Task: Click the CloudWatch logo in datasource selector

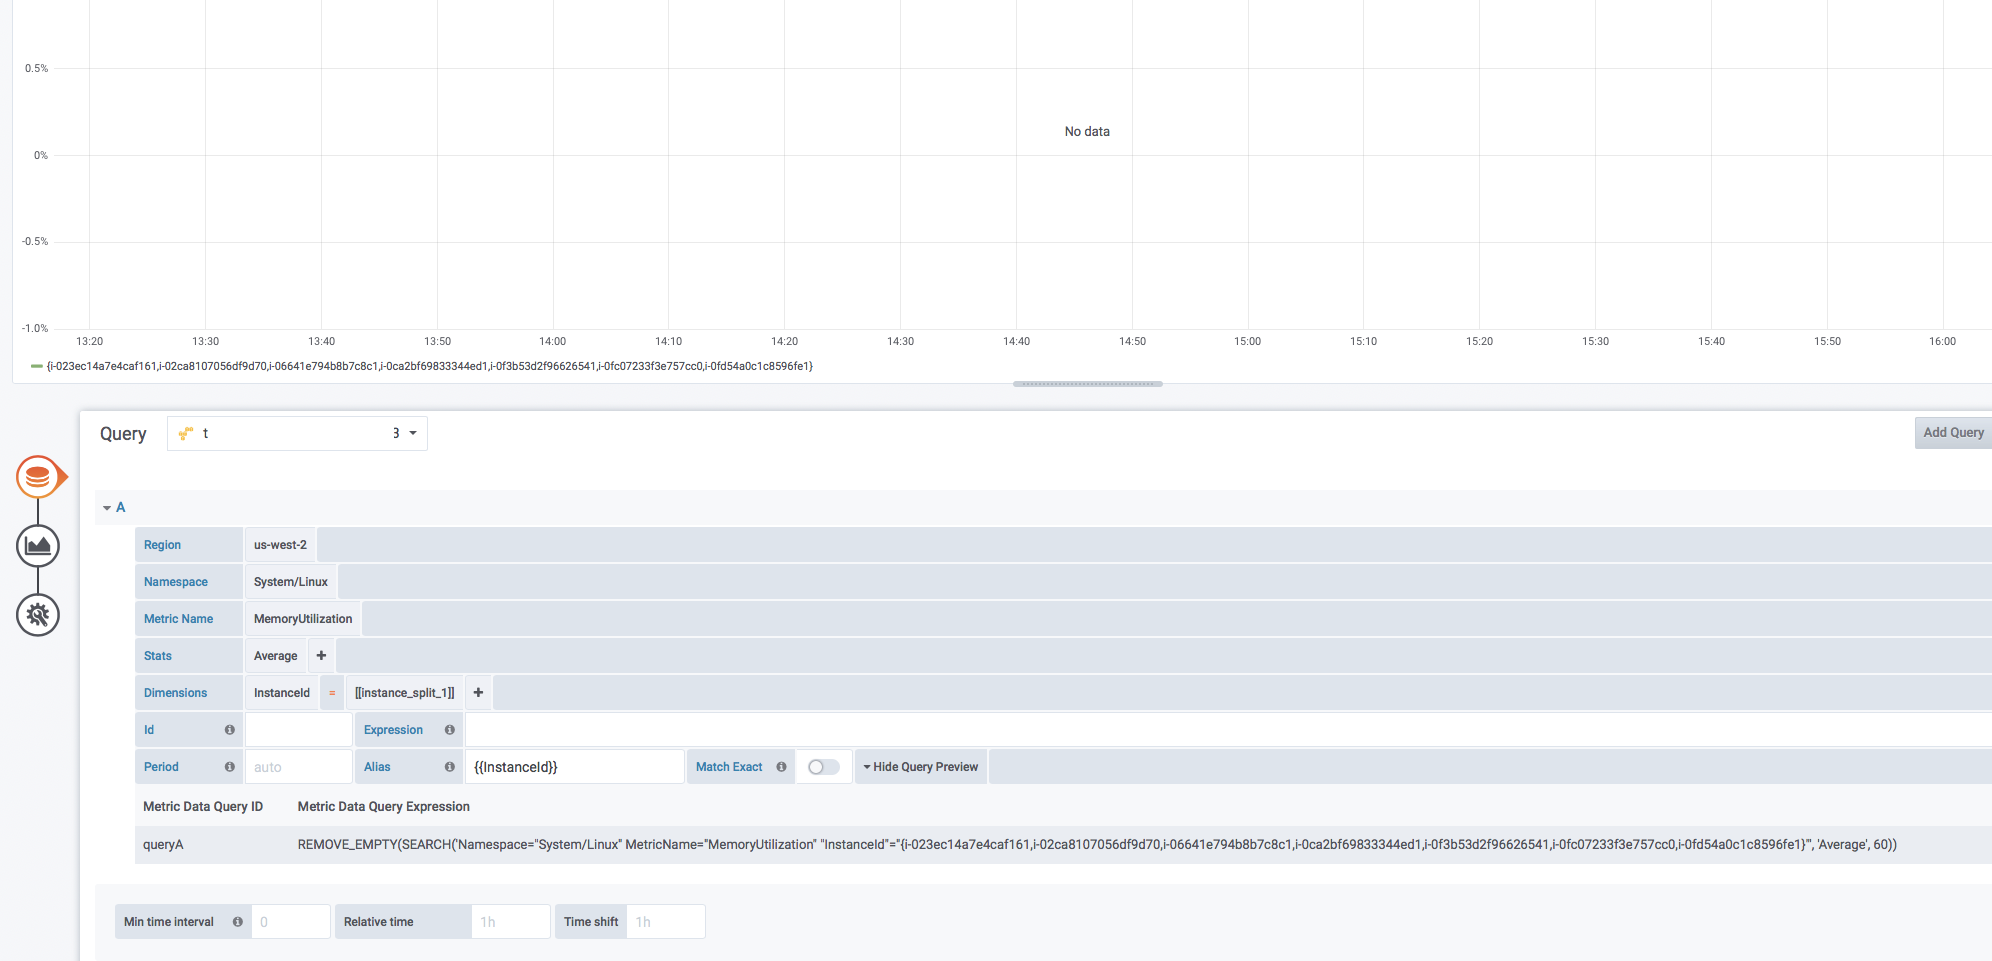Action: click(x=186, y=433)
